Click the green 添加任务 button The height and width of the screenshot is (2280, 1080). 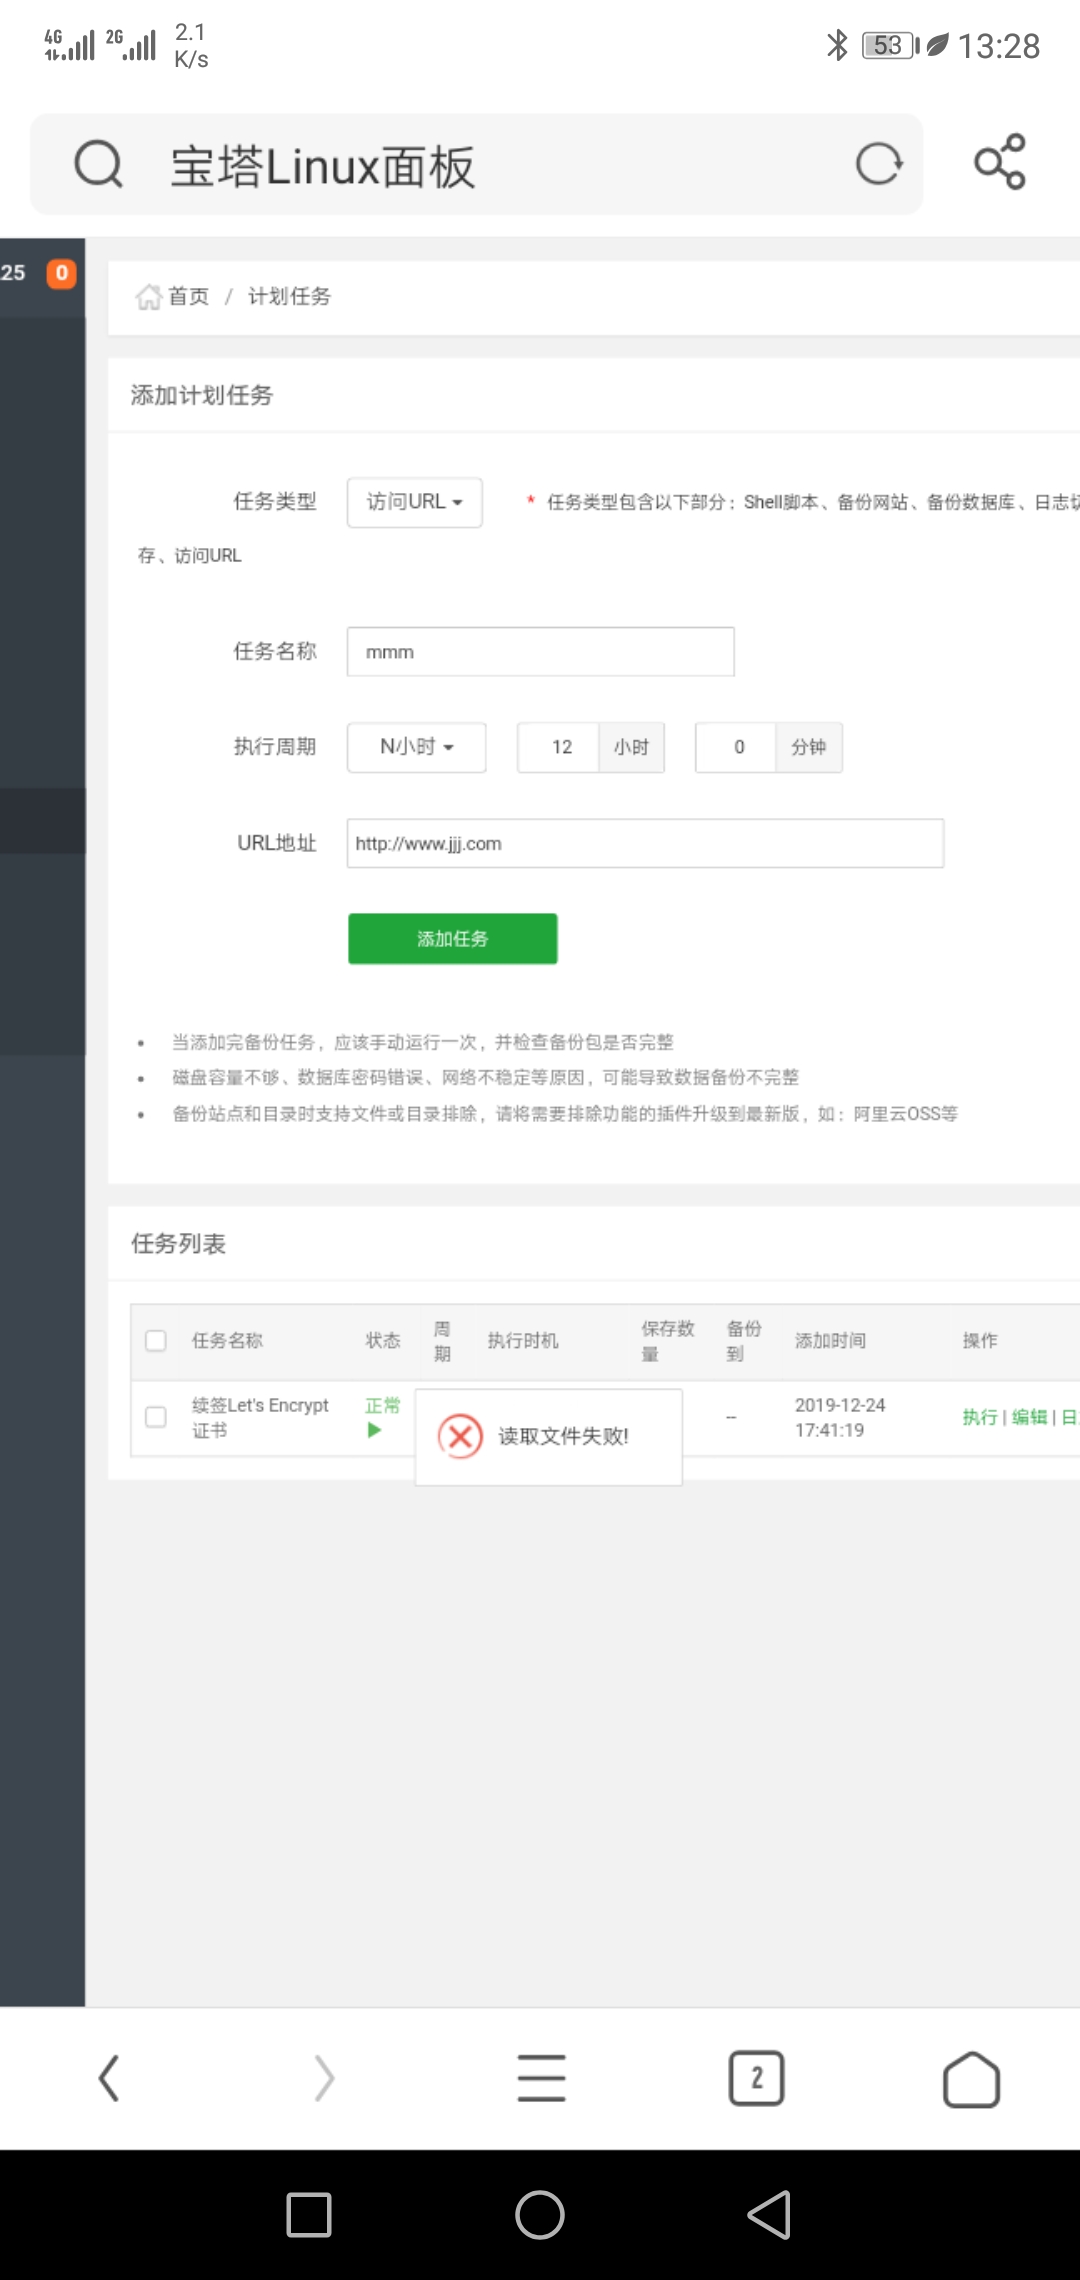point(452,939)
